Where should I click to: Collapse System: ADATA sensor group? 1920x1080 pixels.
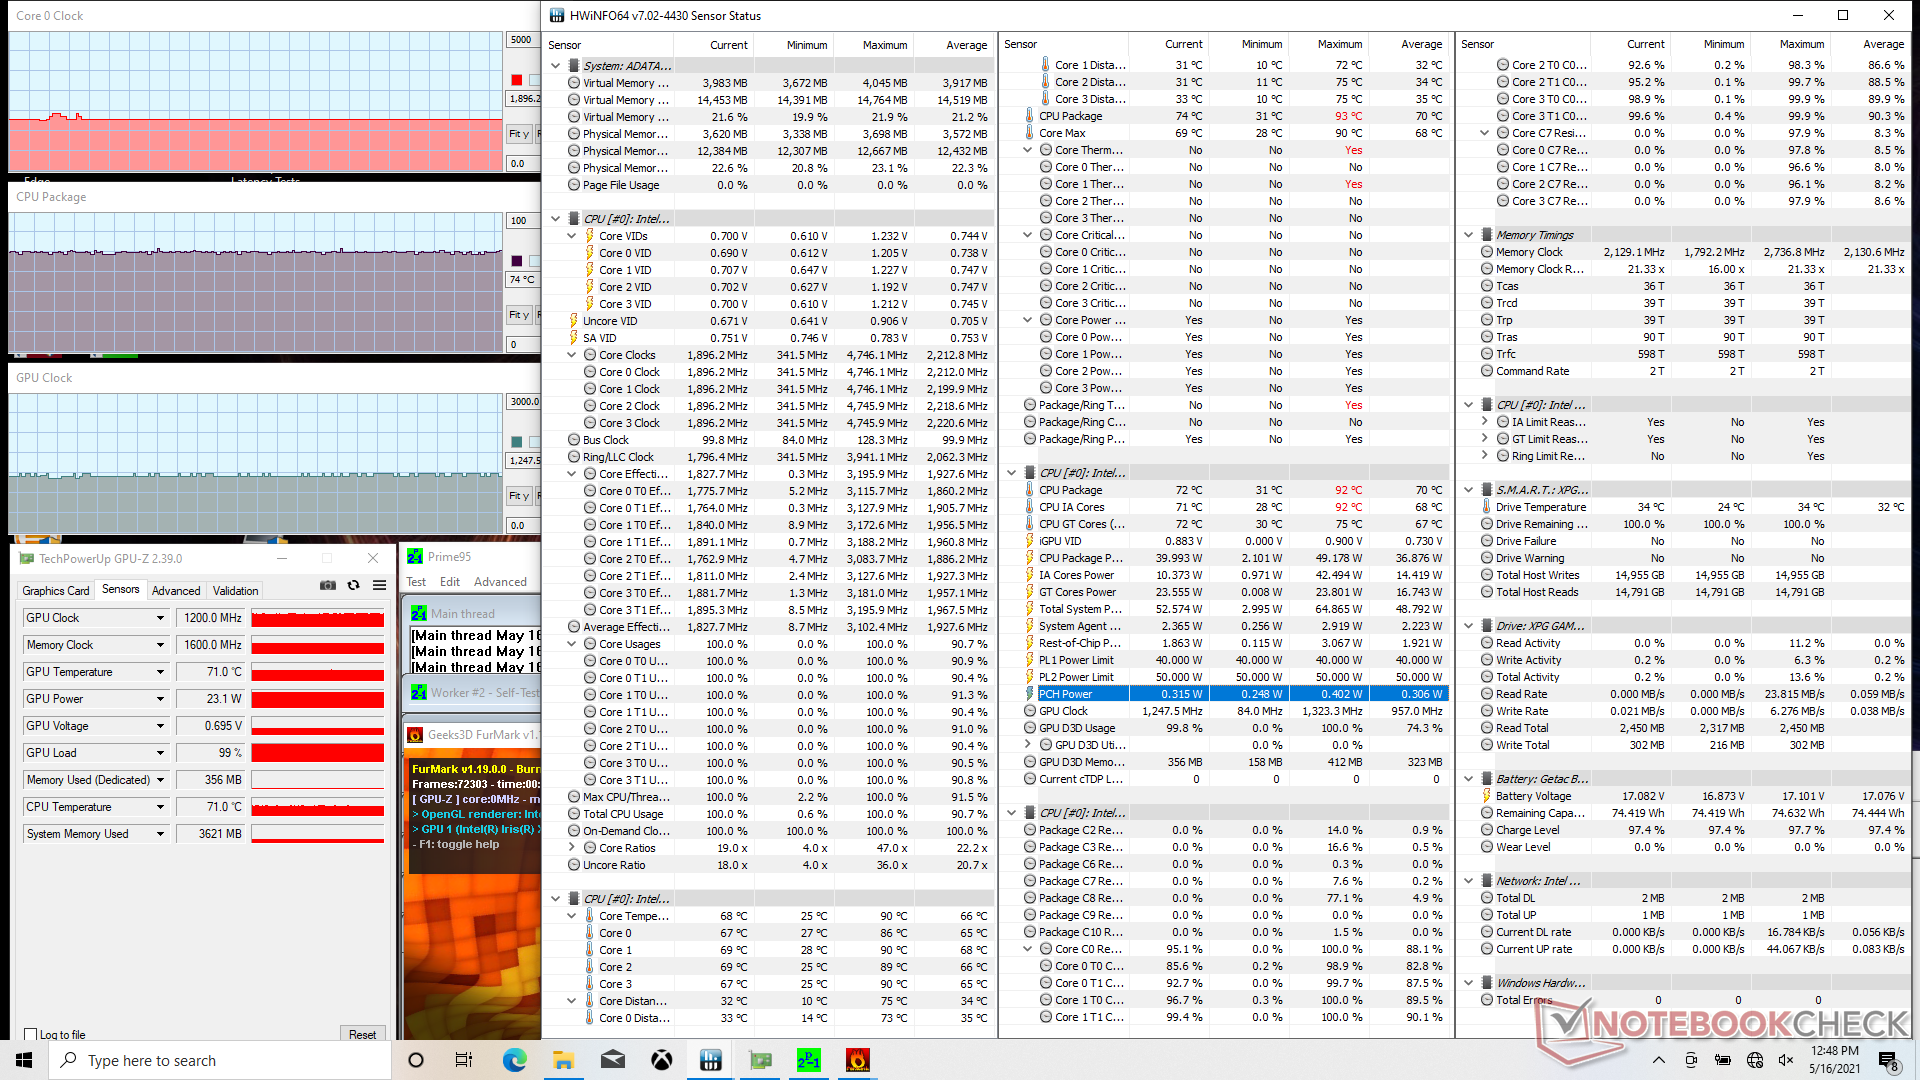(x=556, y=66)
